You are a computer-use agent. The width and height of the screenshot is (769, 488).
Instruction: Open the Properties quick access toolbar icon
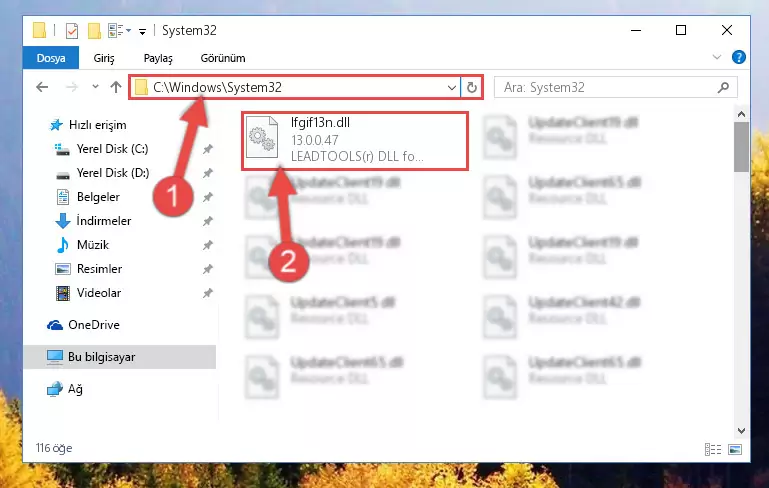point(72,30)
